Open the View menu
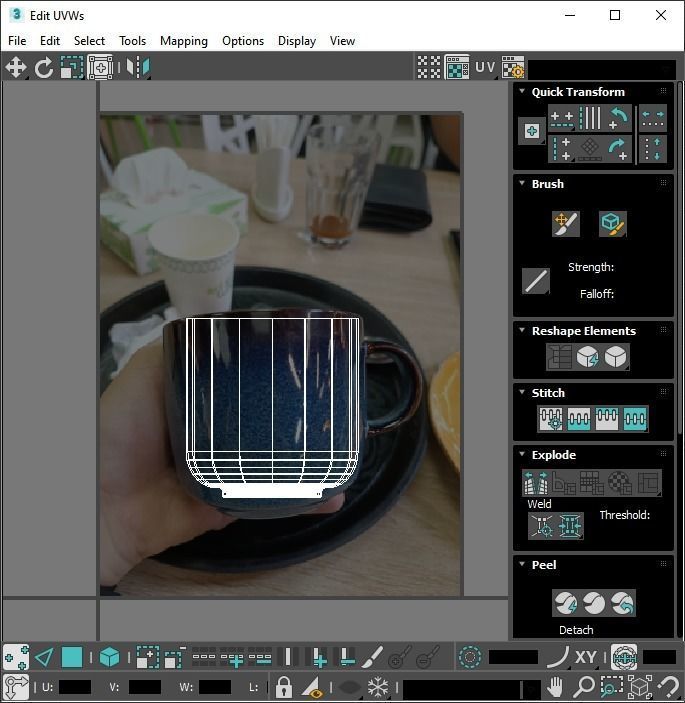Image resolution: width=685 pixels, height=703 pixels. click(x=342, y=41)
